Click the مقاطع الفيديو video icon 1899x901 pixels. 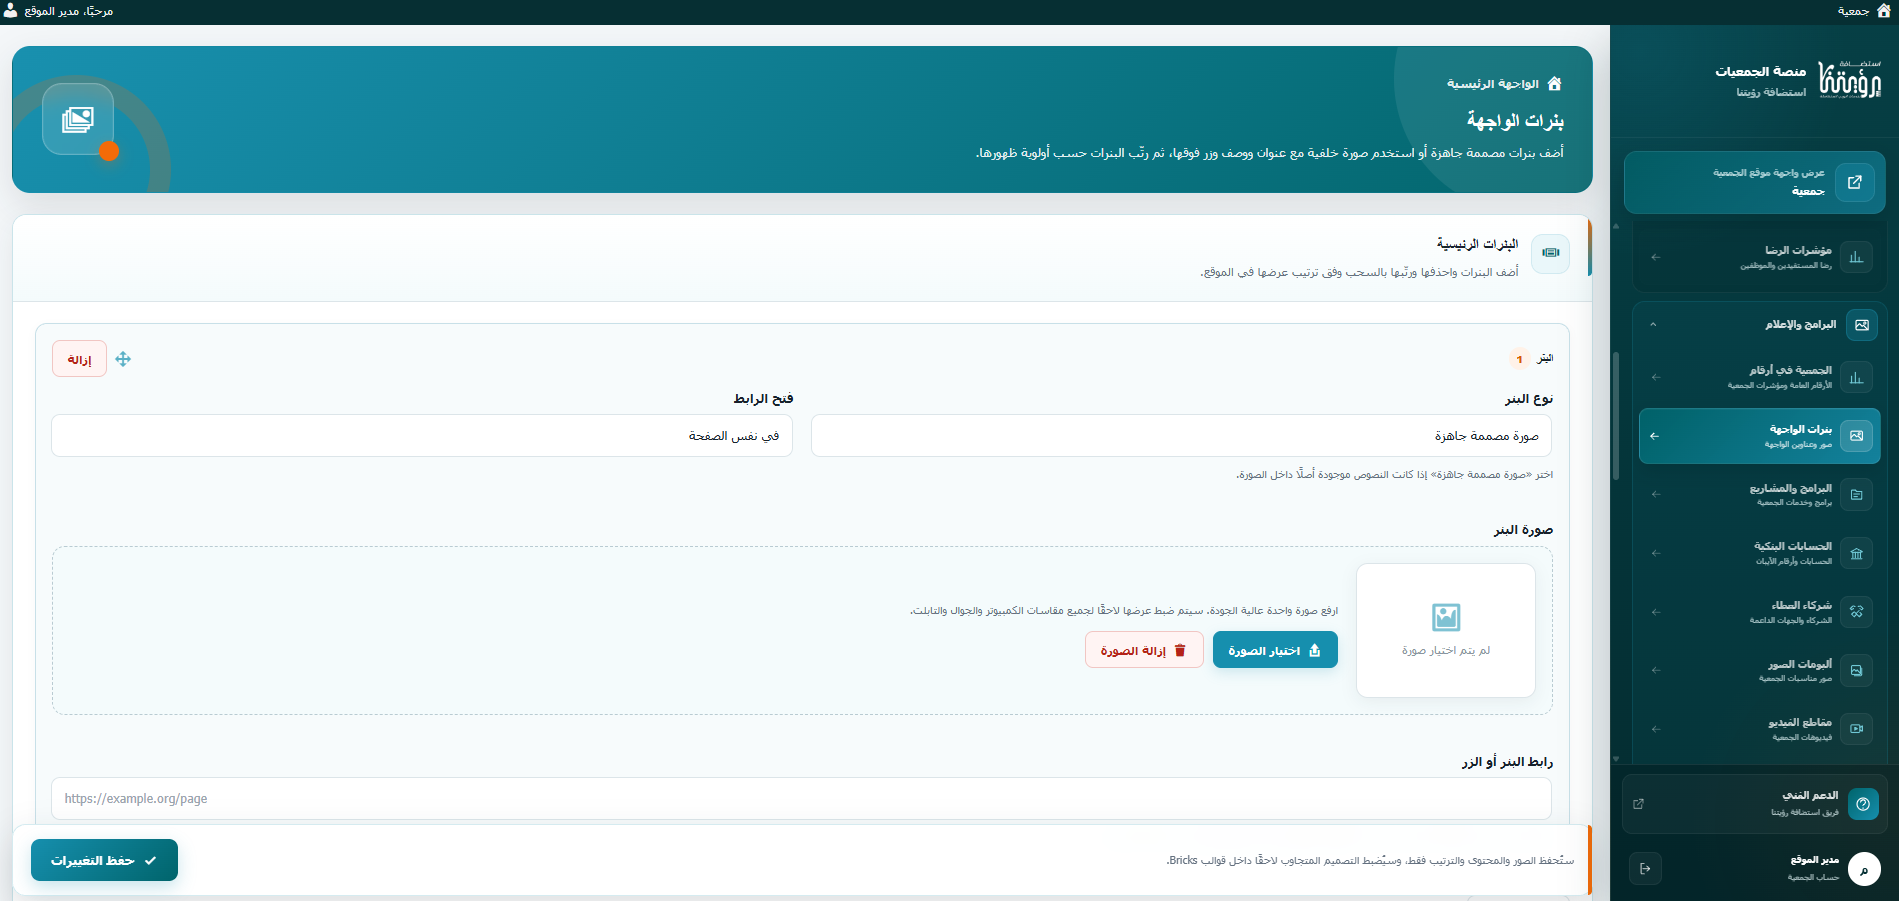point(1856,729)
